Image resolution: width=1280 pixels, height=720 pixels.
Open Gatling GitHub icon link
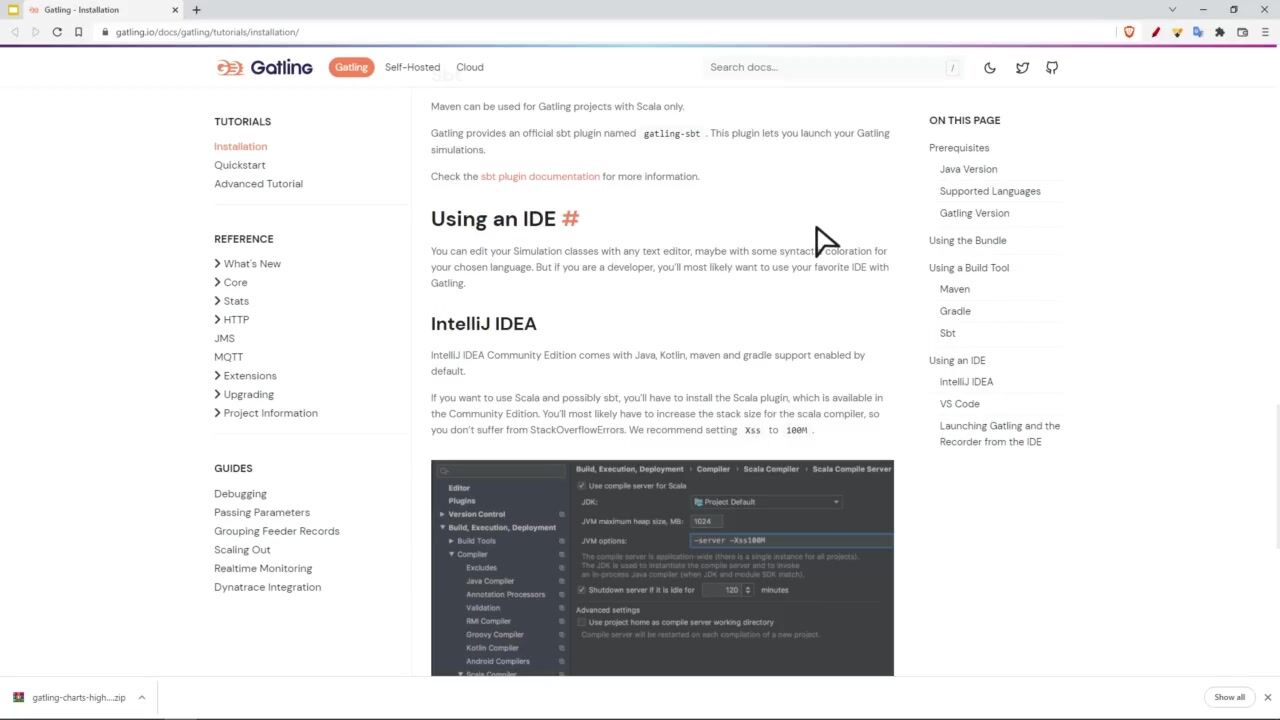pos(1052,68)
